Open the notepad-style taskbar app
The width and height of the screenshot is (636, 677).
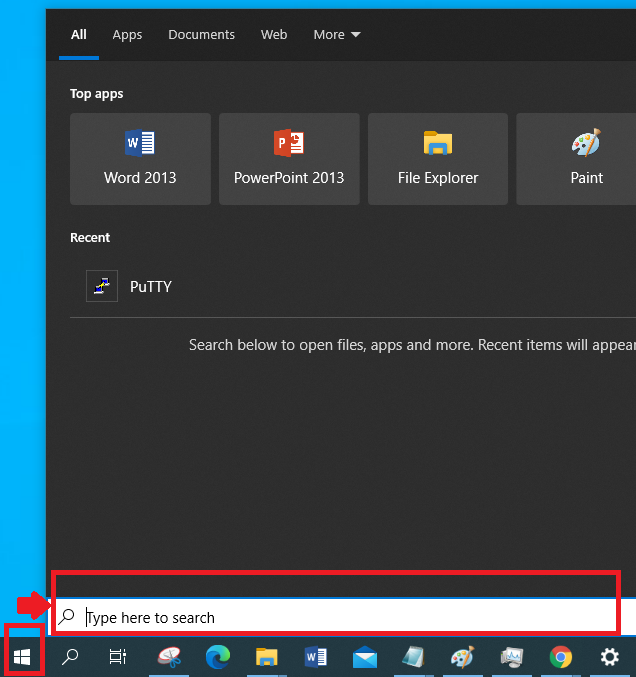414,657
